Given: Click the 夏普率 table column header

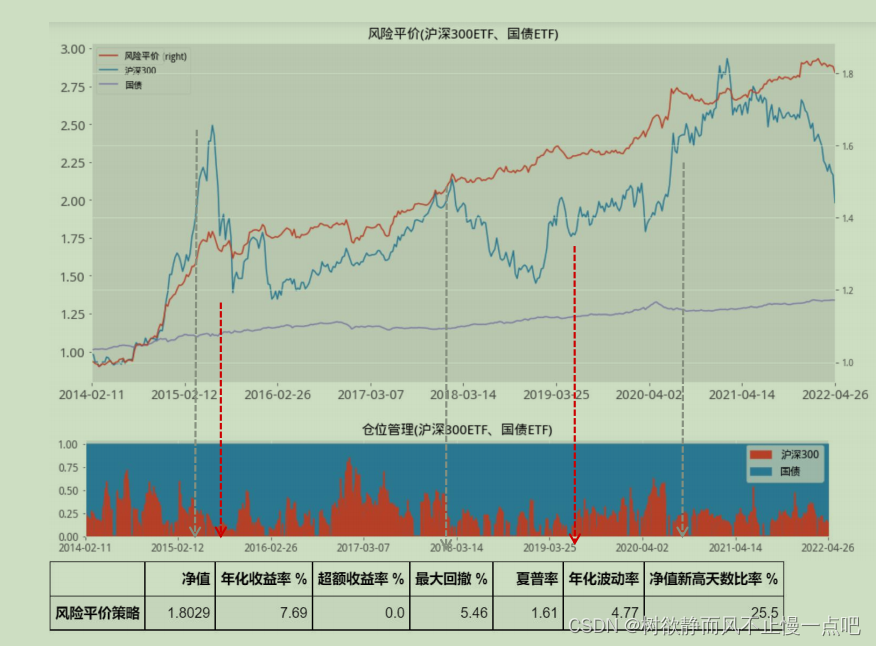Looking at the screenshot, I should click(x=537, y=579).
